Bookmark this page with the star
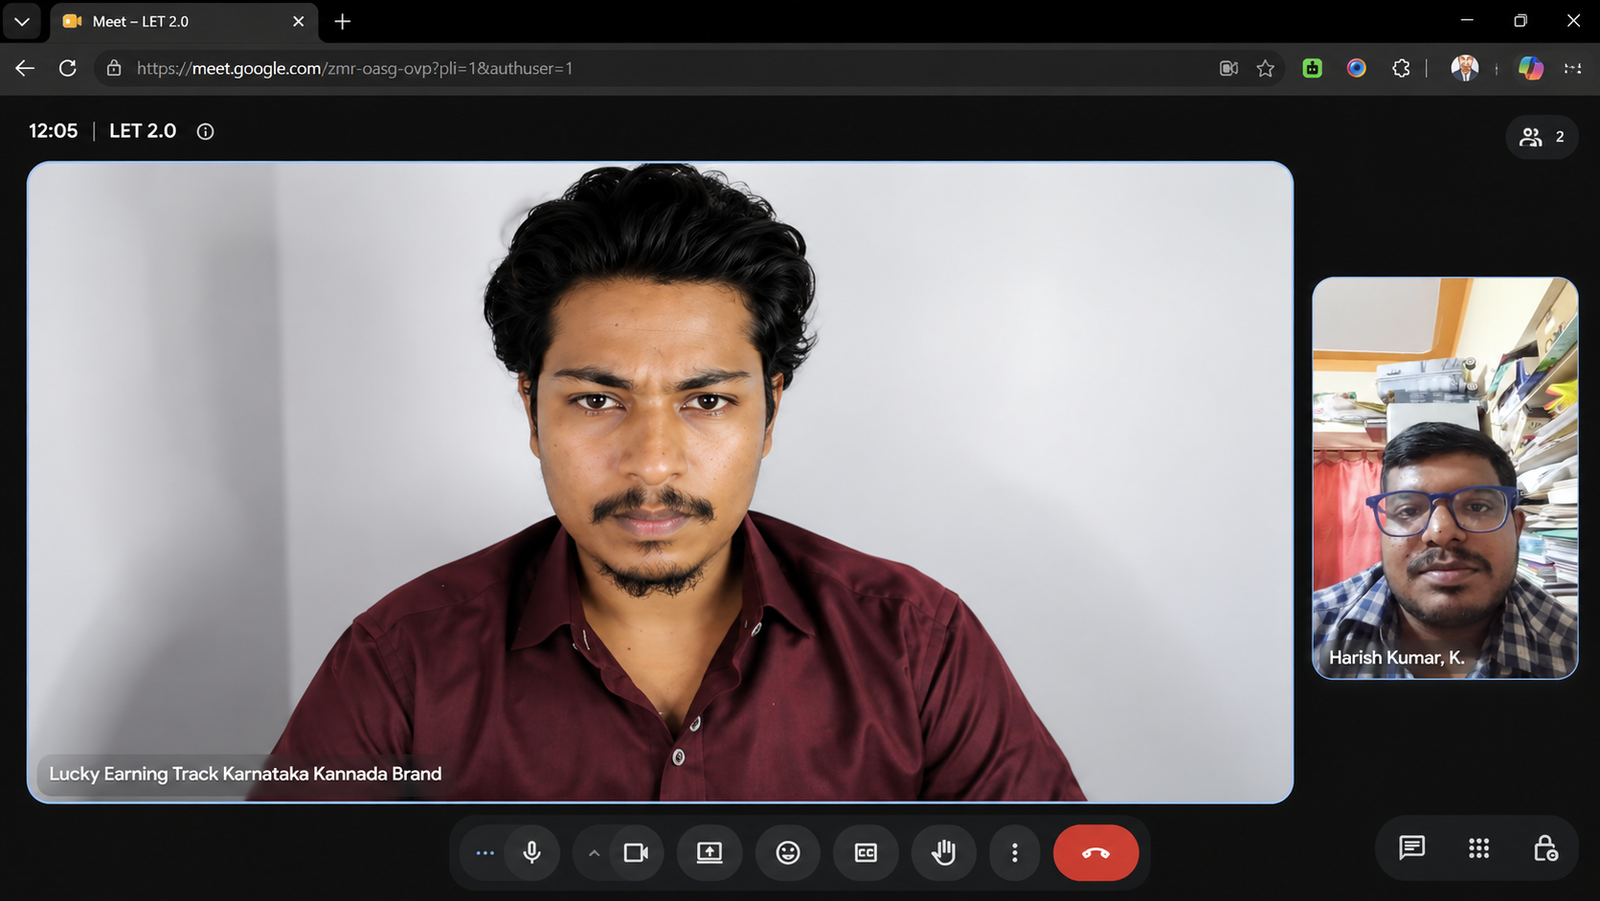Screen dimensions: 1600x901 pos(1265,68)
